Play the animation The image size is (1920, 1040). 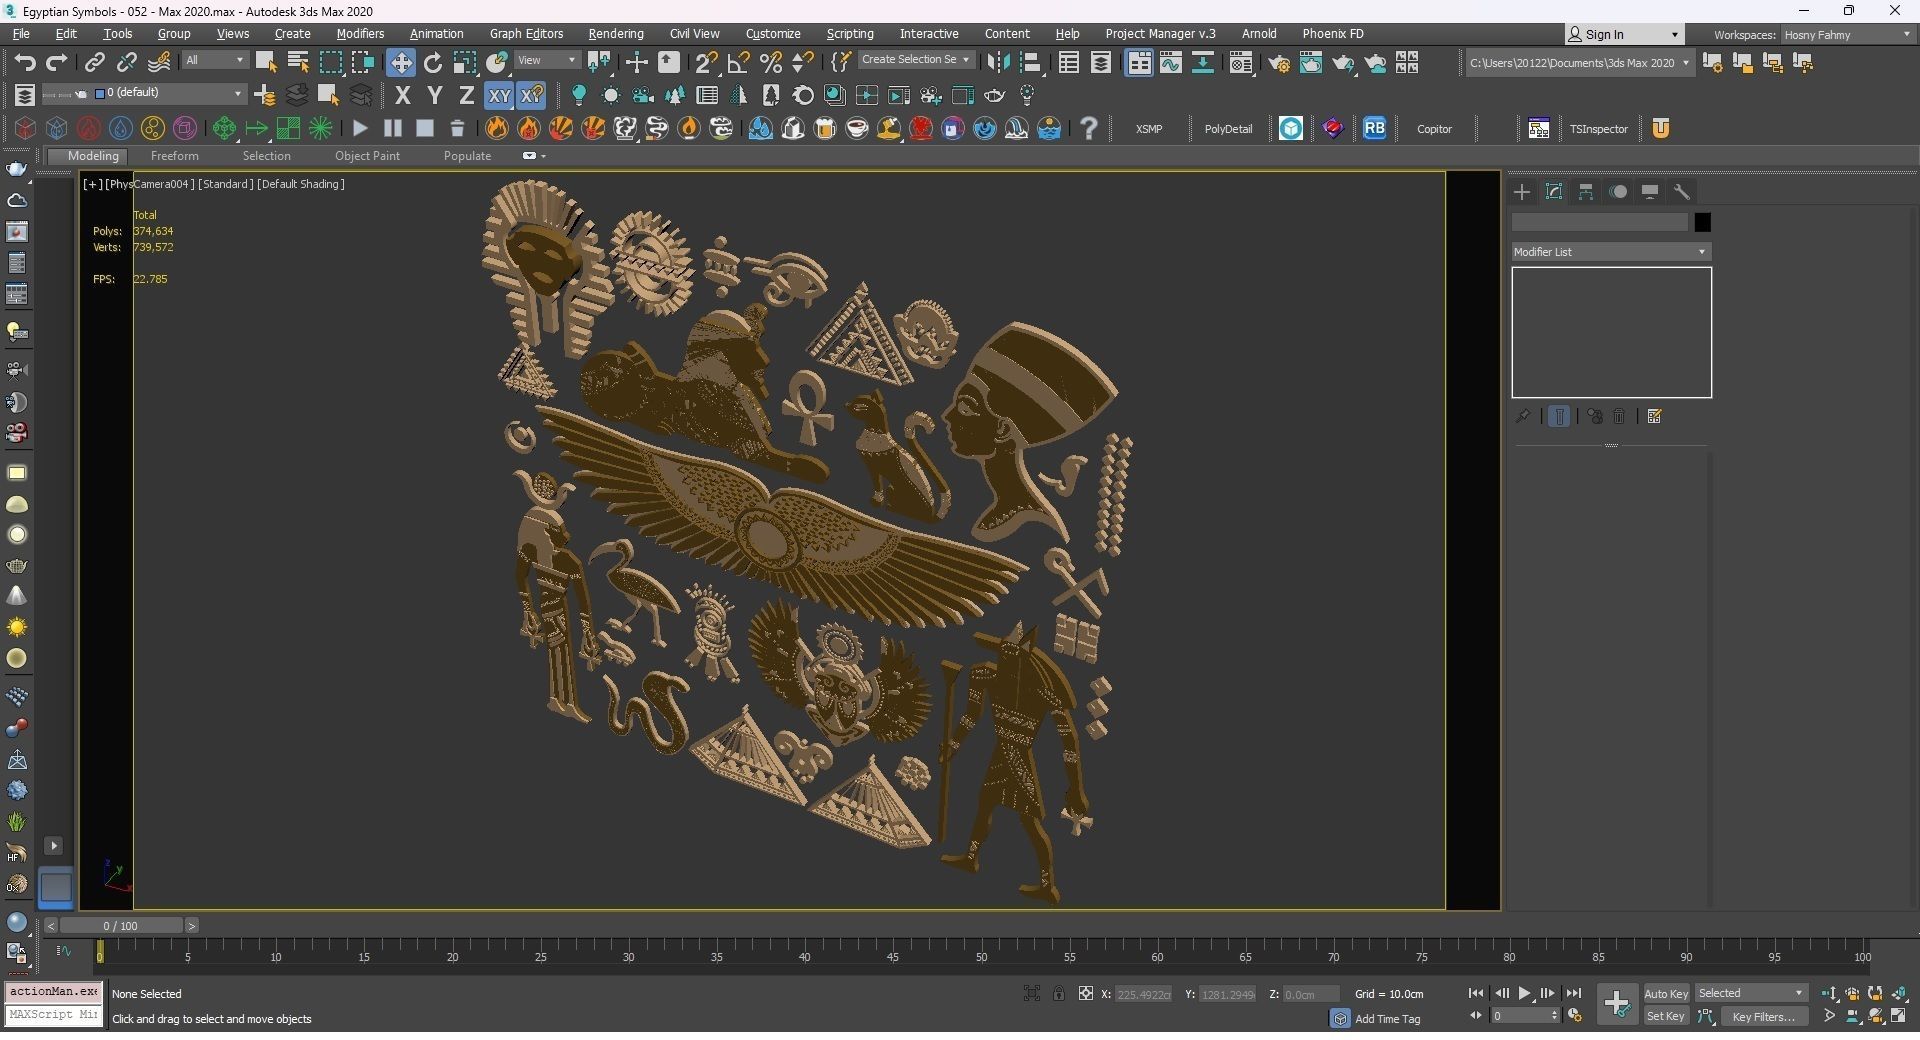[1524, 993]
